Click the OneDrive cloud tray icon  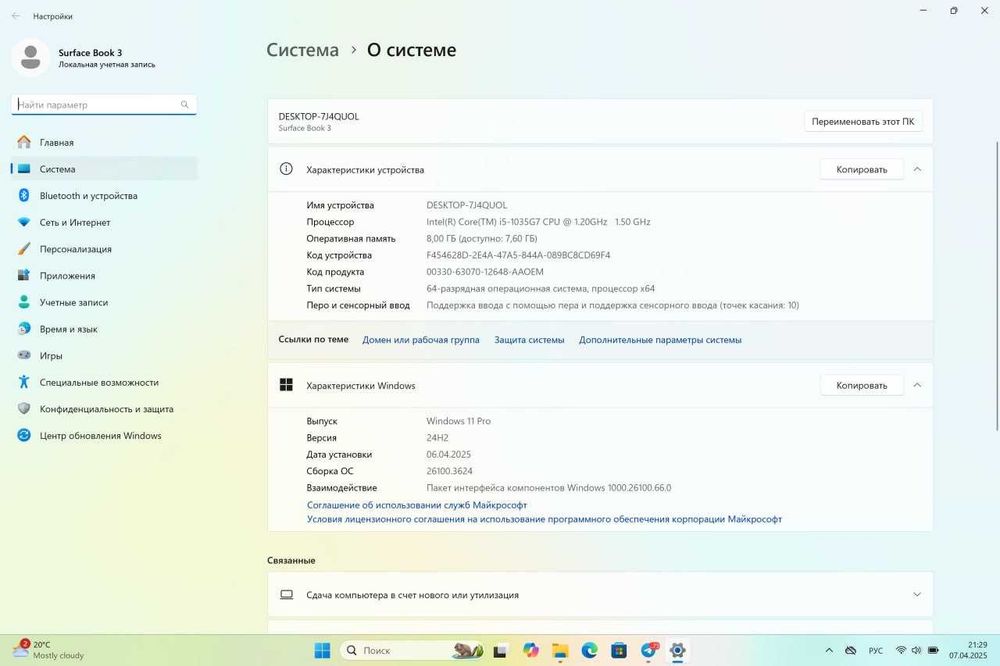[x=851, y=650]
